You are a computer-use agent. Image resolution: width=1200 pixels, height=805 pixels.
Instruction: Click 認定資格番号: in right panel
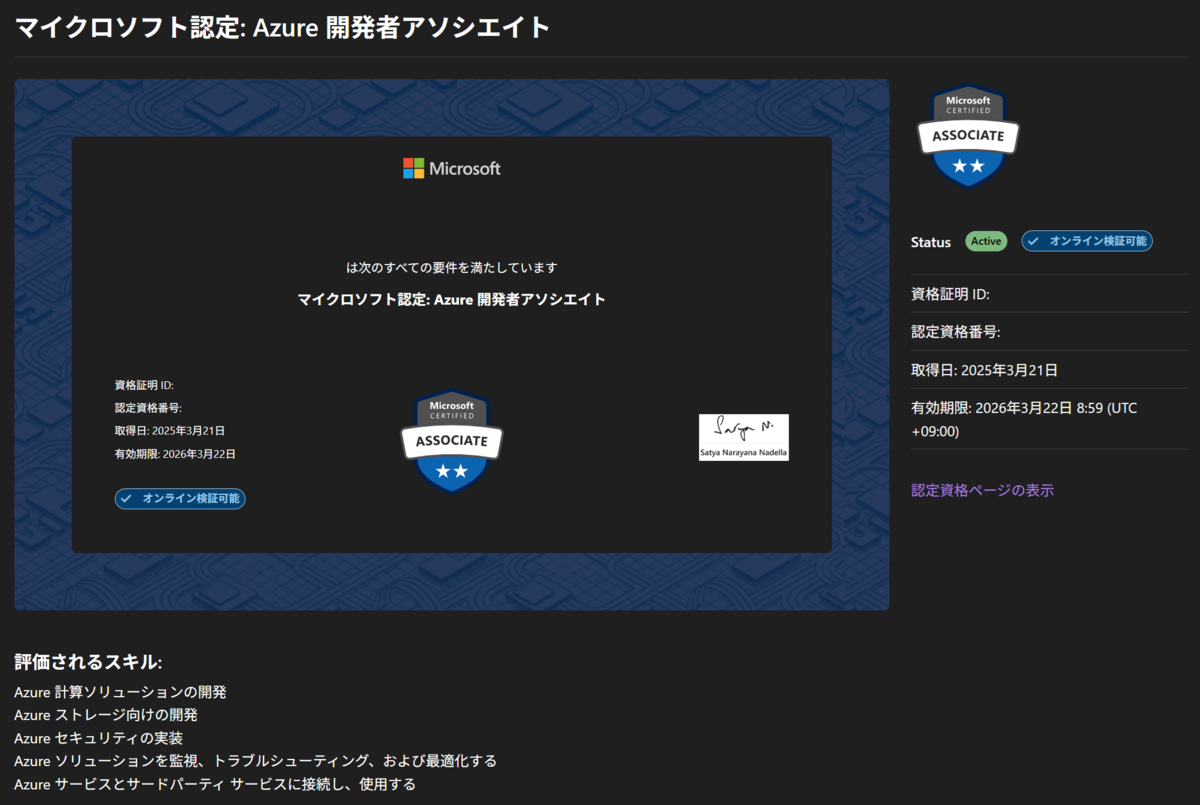[956, 332]
